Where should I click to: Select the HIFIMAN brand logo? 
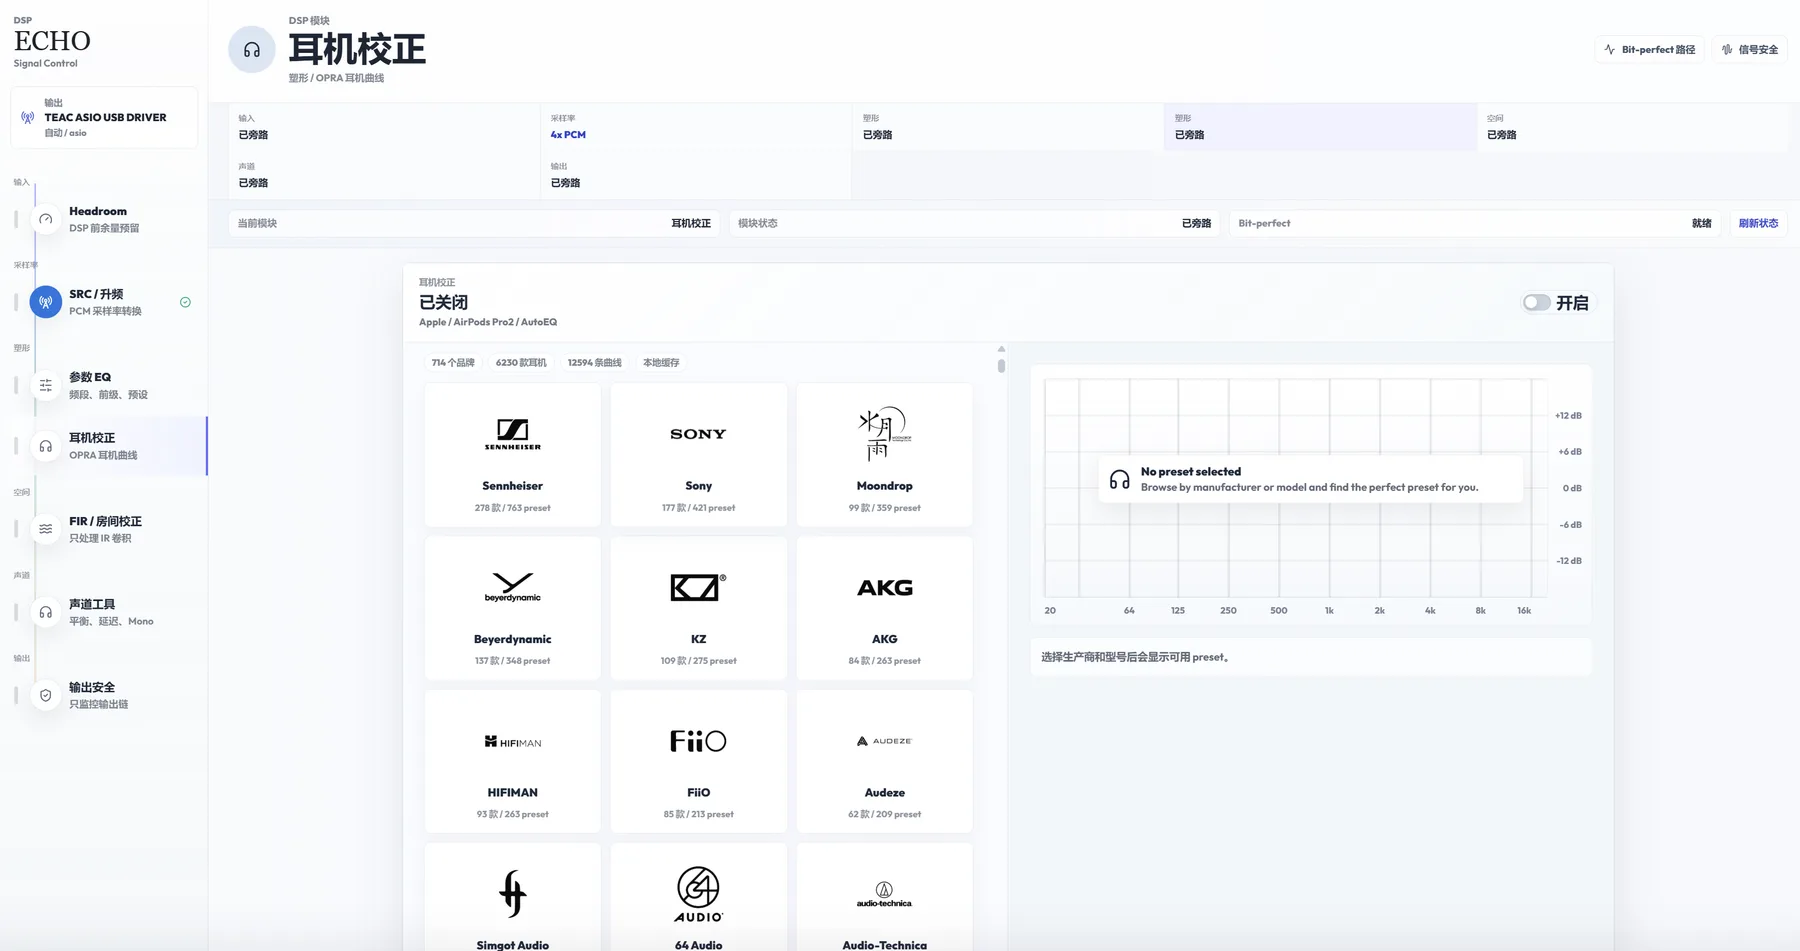(513, 741)
